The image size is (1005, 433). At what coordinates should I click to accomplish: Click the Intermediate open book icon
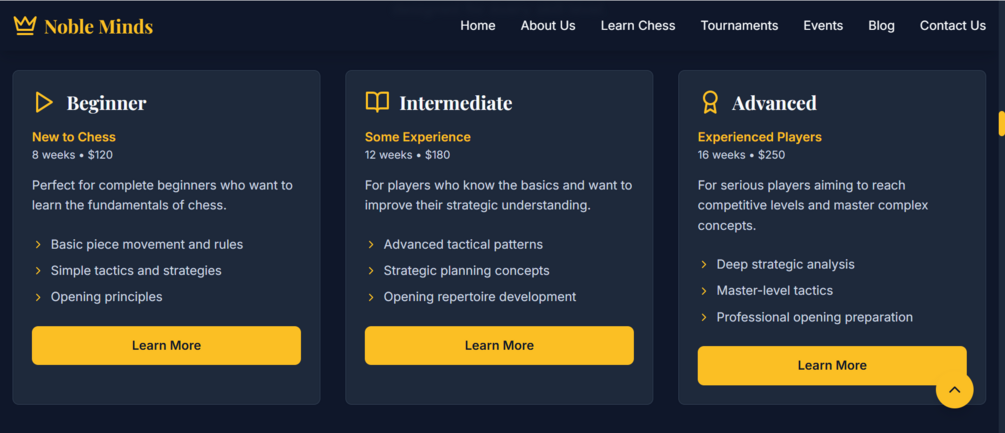377,102
